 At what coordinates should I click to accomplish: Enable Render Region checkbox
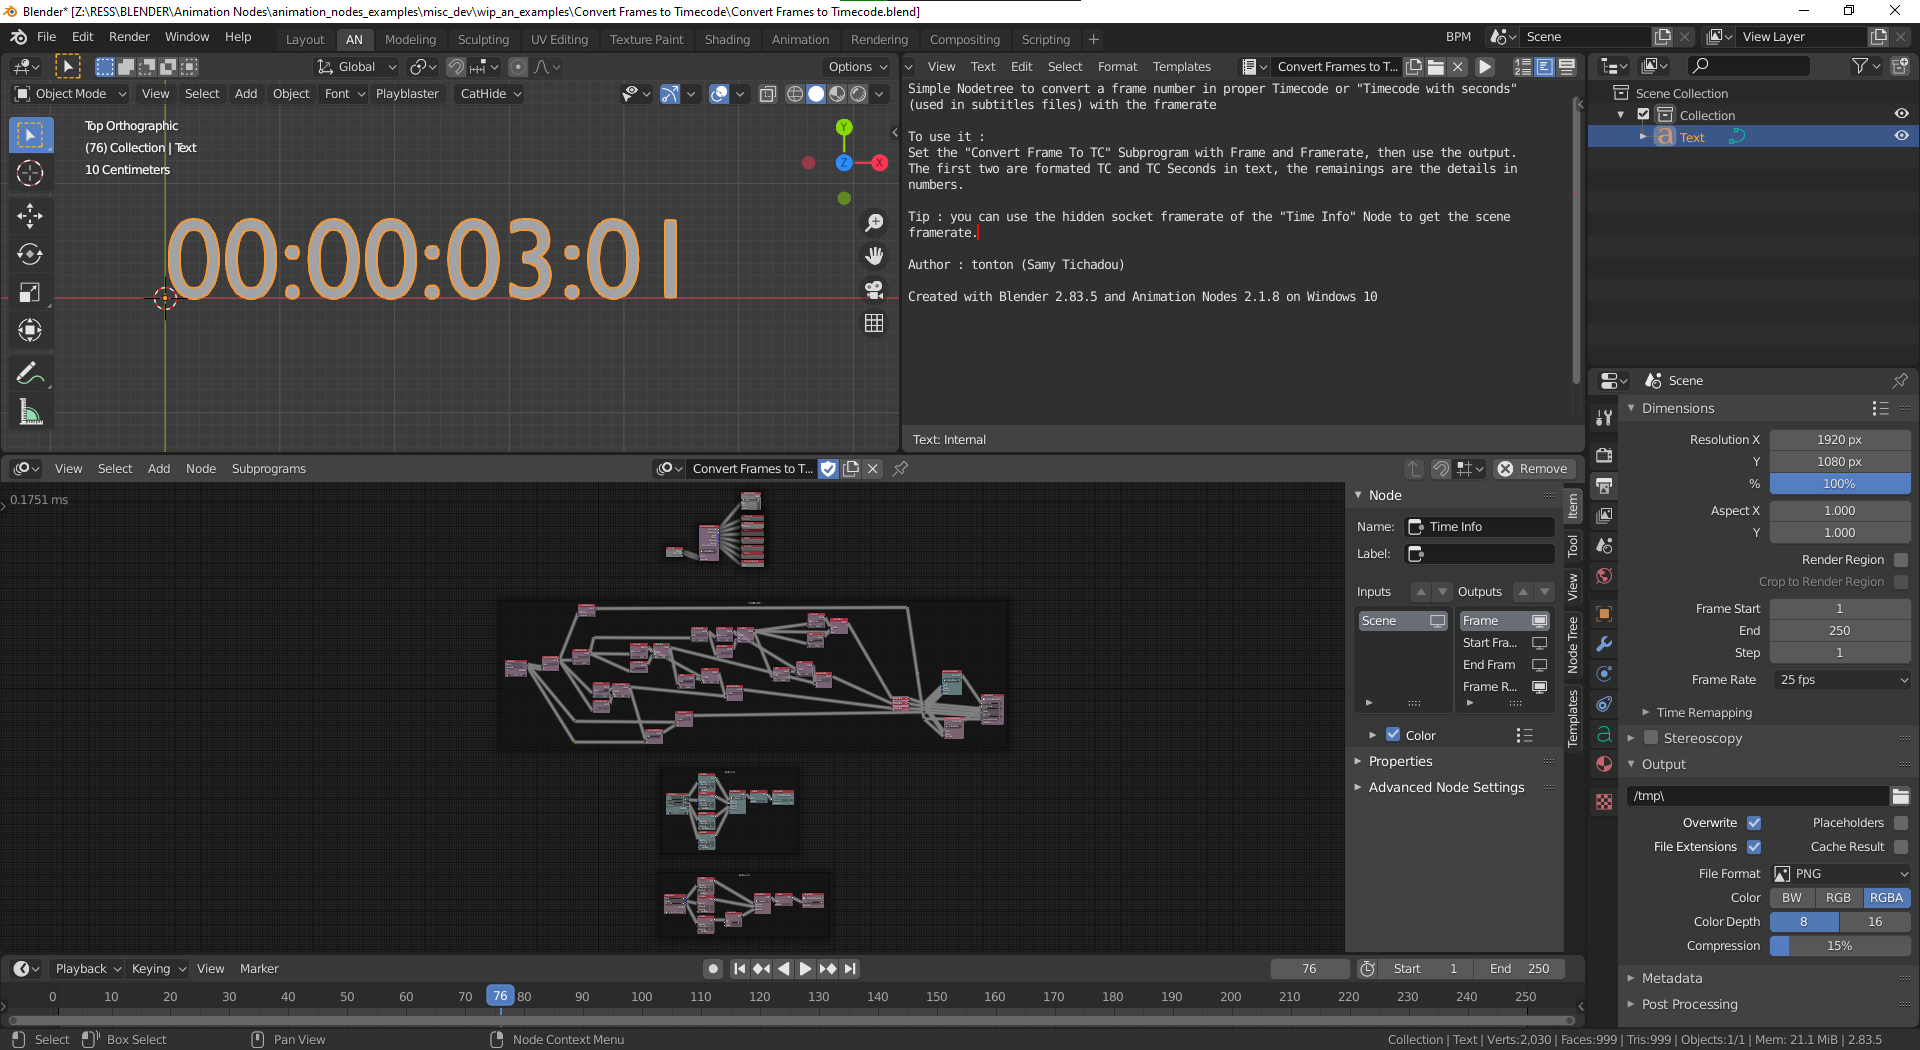point(1901,560)
